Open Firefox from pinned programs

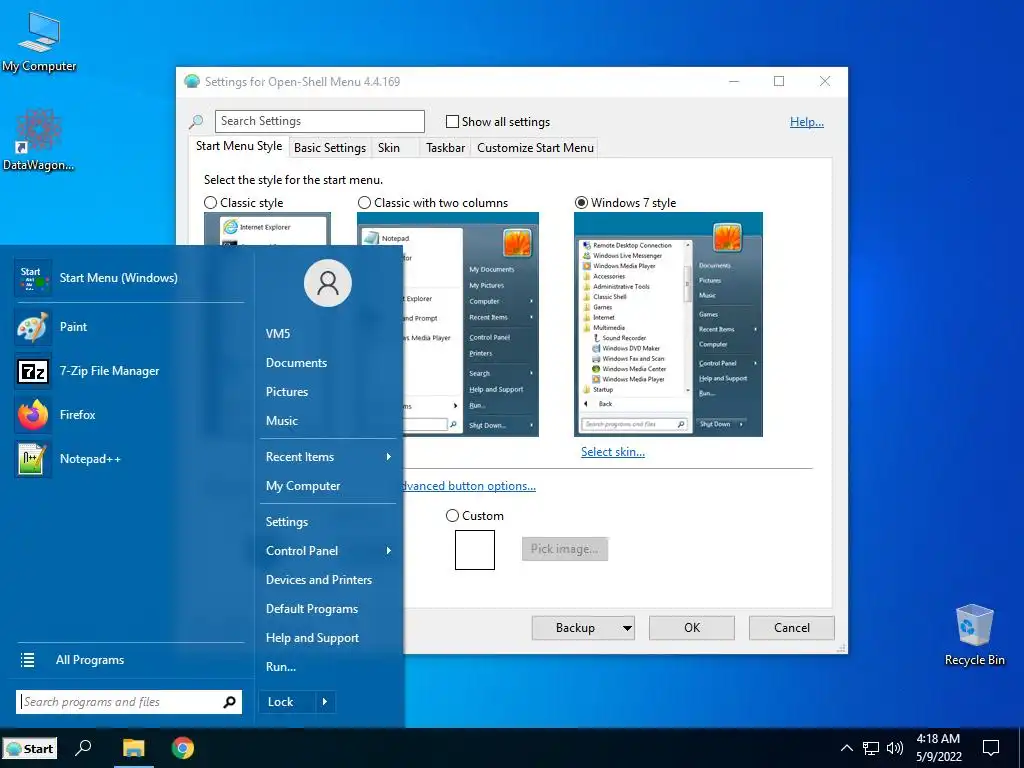pyautogui.click(x=129, y=415)
